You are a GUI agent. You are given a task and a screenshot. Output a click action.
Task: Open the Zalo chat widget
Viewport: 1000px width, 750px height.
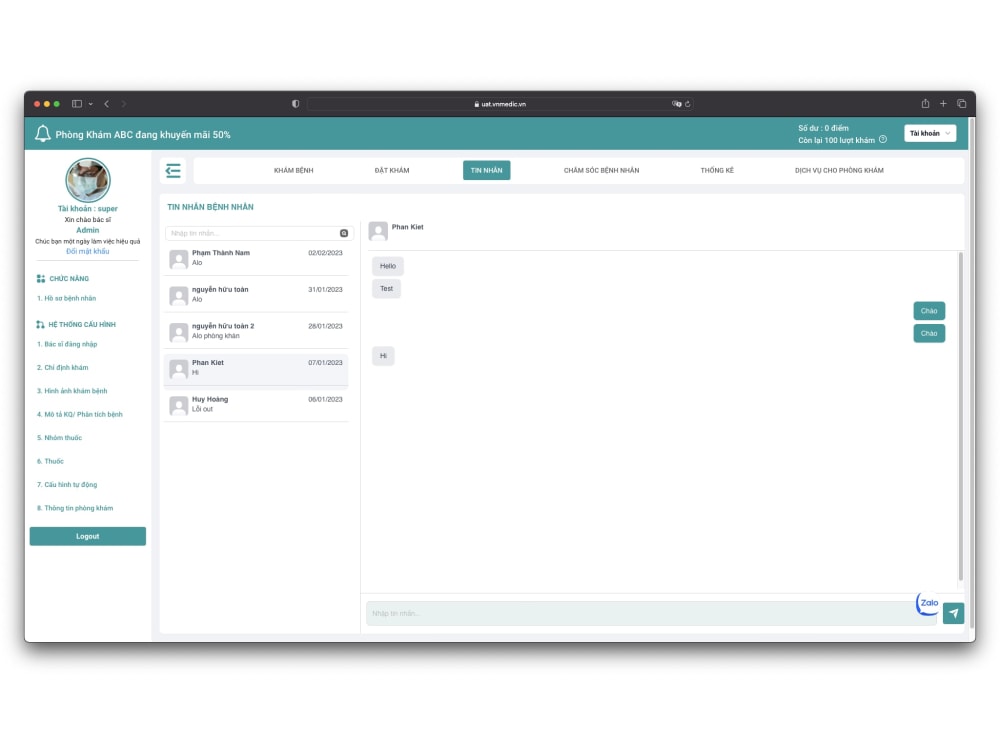[929, 603]
